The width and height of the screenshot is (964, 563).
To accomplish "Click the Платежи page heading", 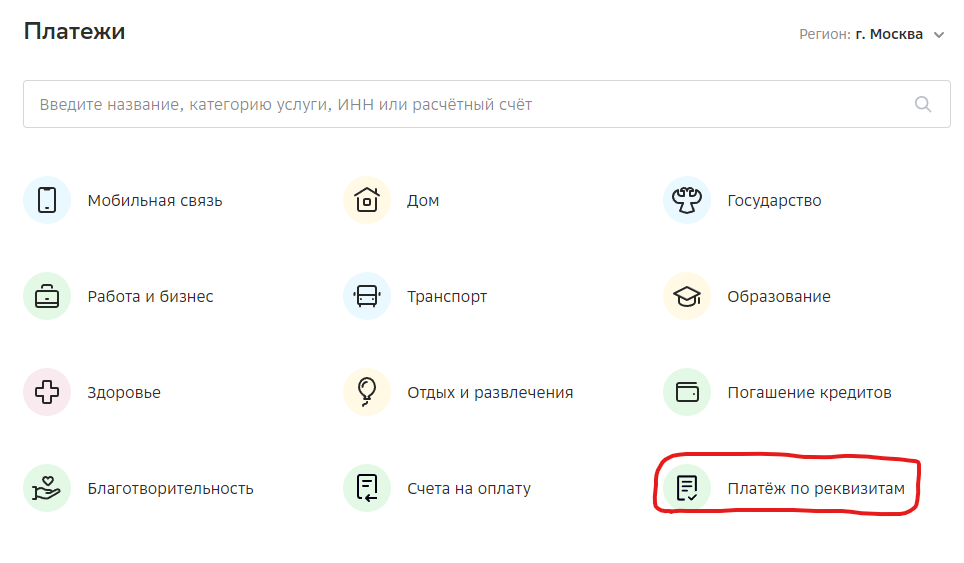I will [74, 31].
